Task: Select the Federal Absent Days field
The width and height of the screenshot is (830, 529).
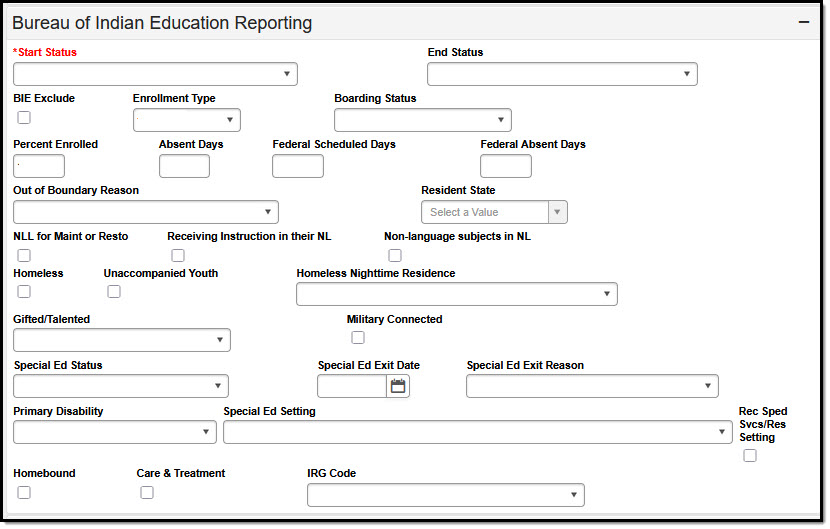Action: coord(506,166)
